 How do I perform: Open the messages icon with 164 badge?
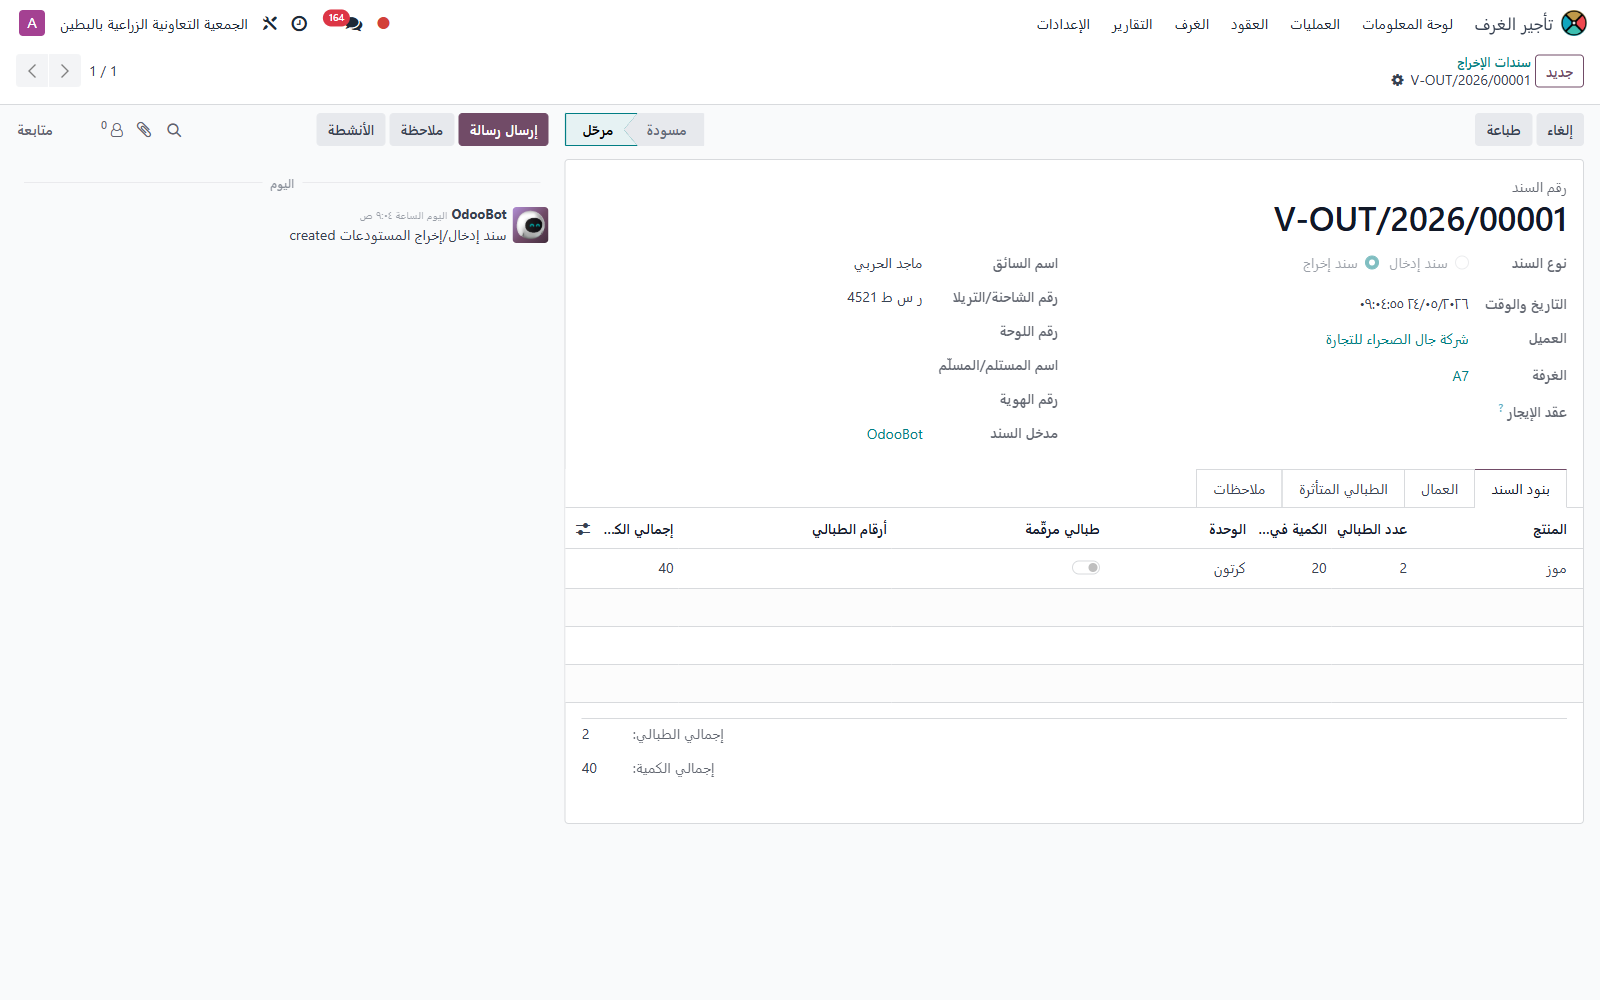(343, 21)
